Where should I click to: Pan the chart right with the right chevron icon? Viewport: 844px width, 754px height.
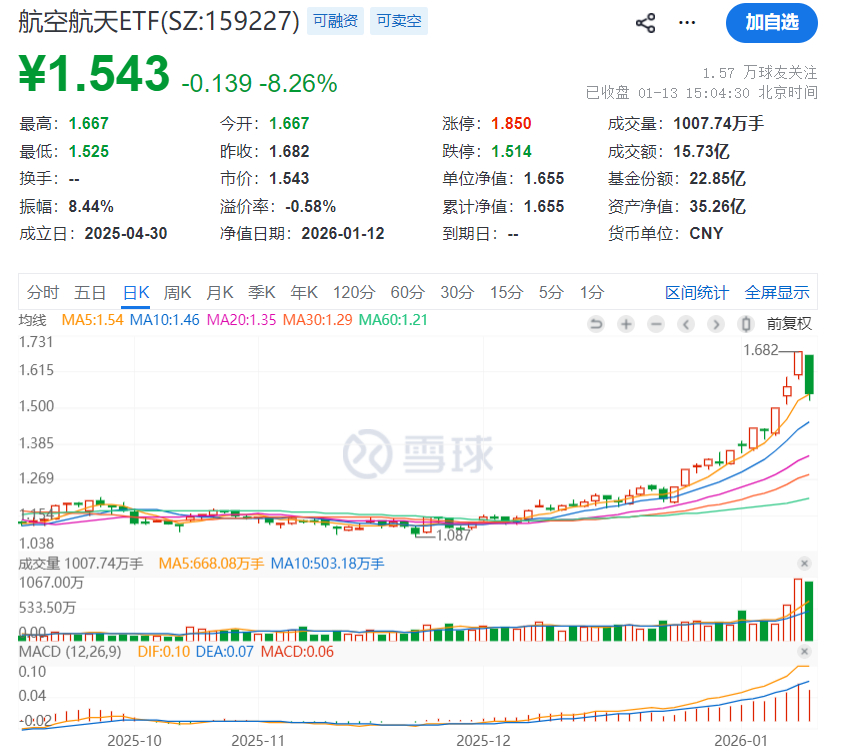tap(716, 324)
